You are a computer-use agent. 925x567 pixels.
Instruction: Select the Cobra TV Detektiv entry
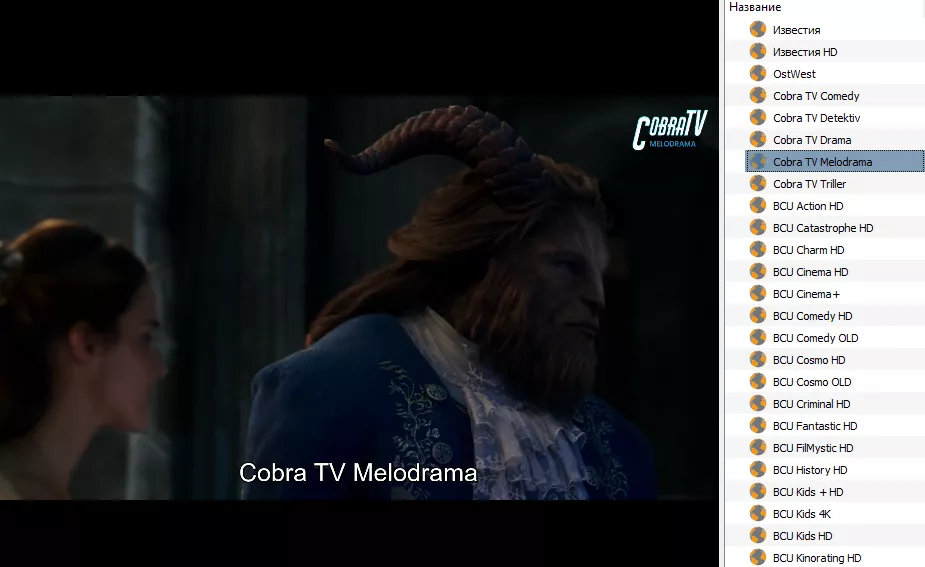pyautogui.click(x=816, y=118)
